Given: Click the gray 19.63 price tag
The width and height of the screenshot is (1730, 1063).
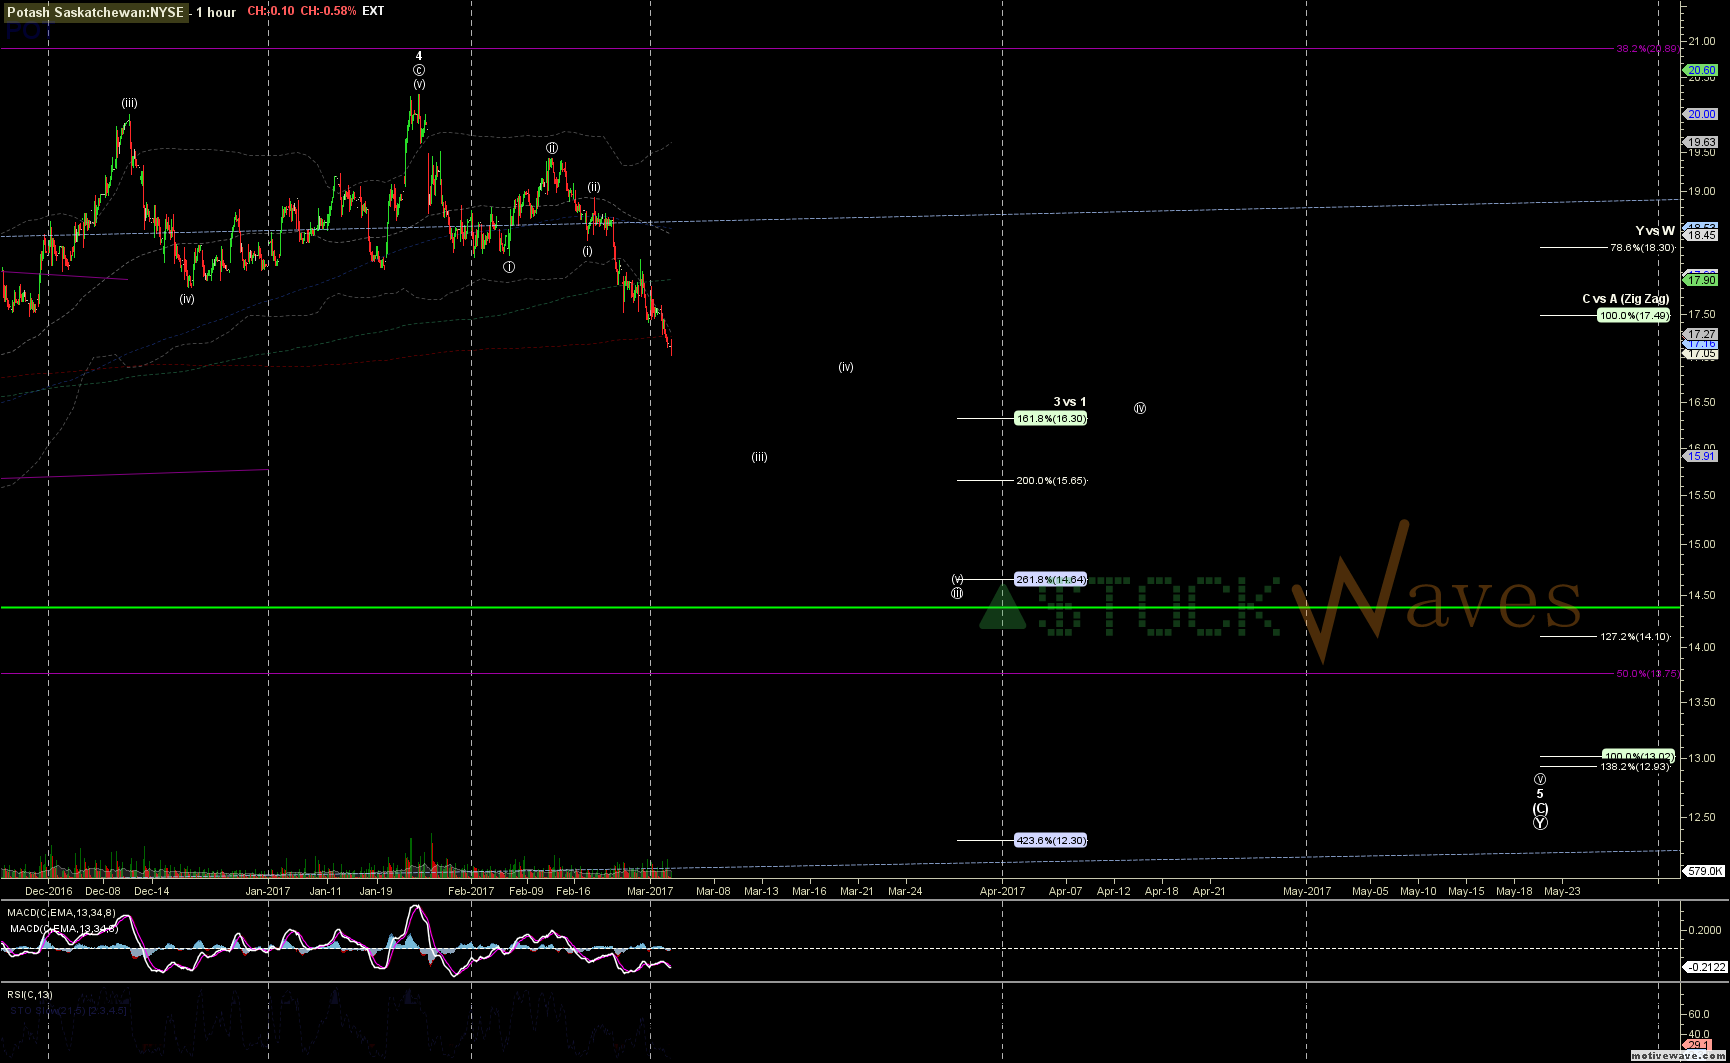Looking at the screenshot, I should [1702, 142].
